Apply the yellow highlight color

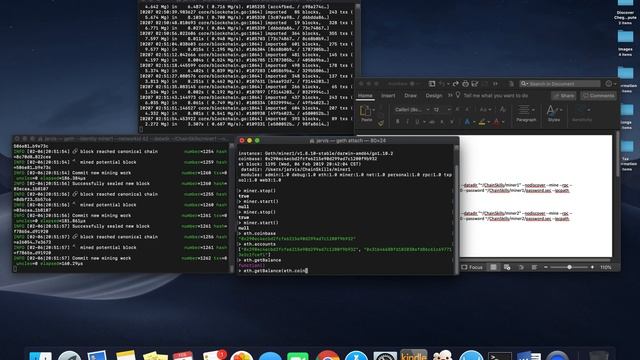point(482,122)
